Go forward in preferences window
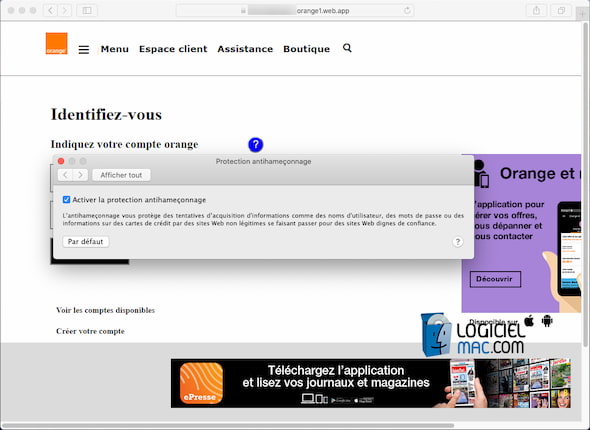The height and width of the screenshot is (430, 590). pyautogui.click(x=80, y=175)
